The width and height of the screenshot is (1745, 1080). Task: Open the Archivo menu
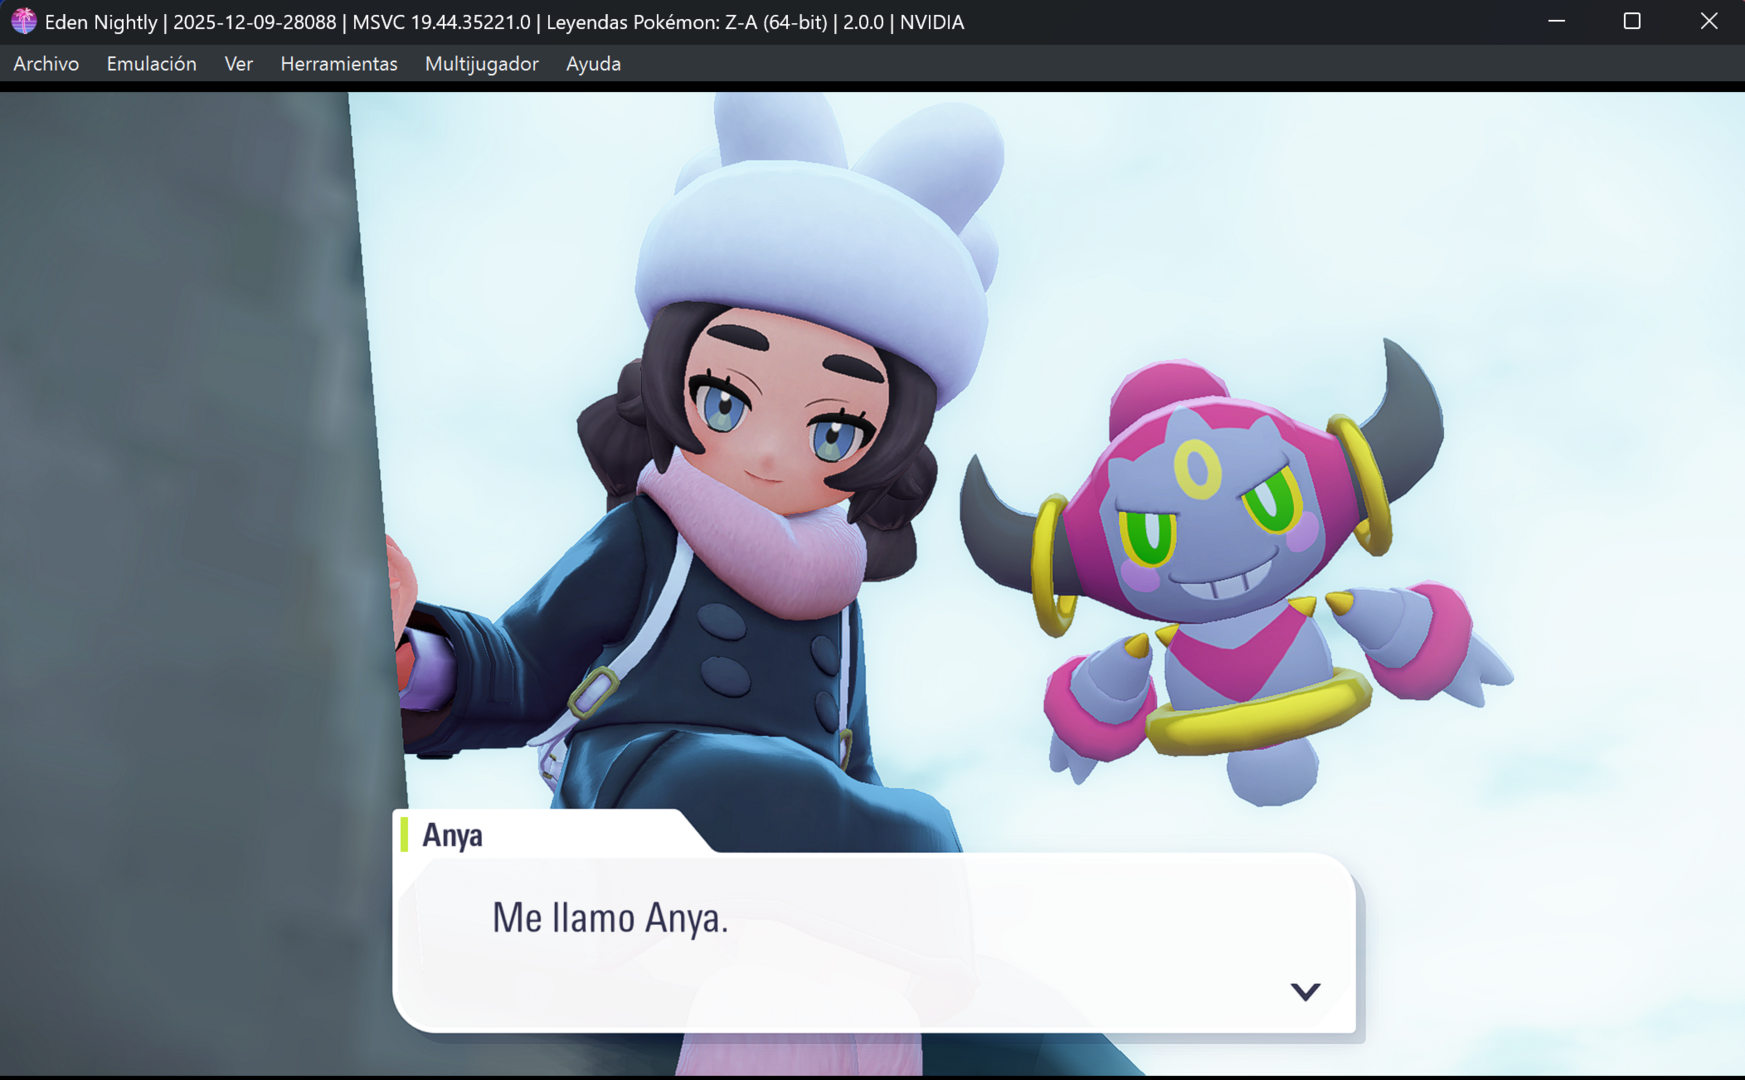point(46,64)
